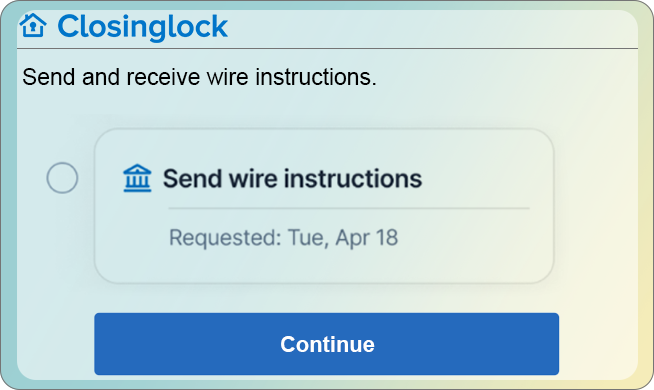Click the word Closinglock in the header
This screenshot has height=390, width=654.
(143, 27)
